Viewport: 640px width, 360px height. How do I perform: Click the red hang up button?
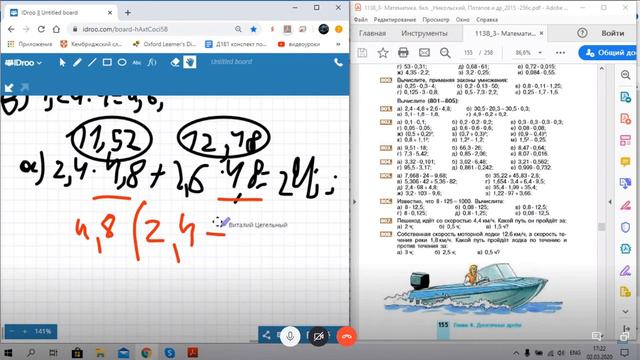click(x=347, y=337)
